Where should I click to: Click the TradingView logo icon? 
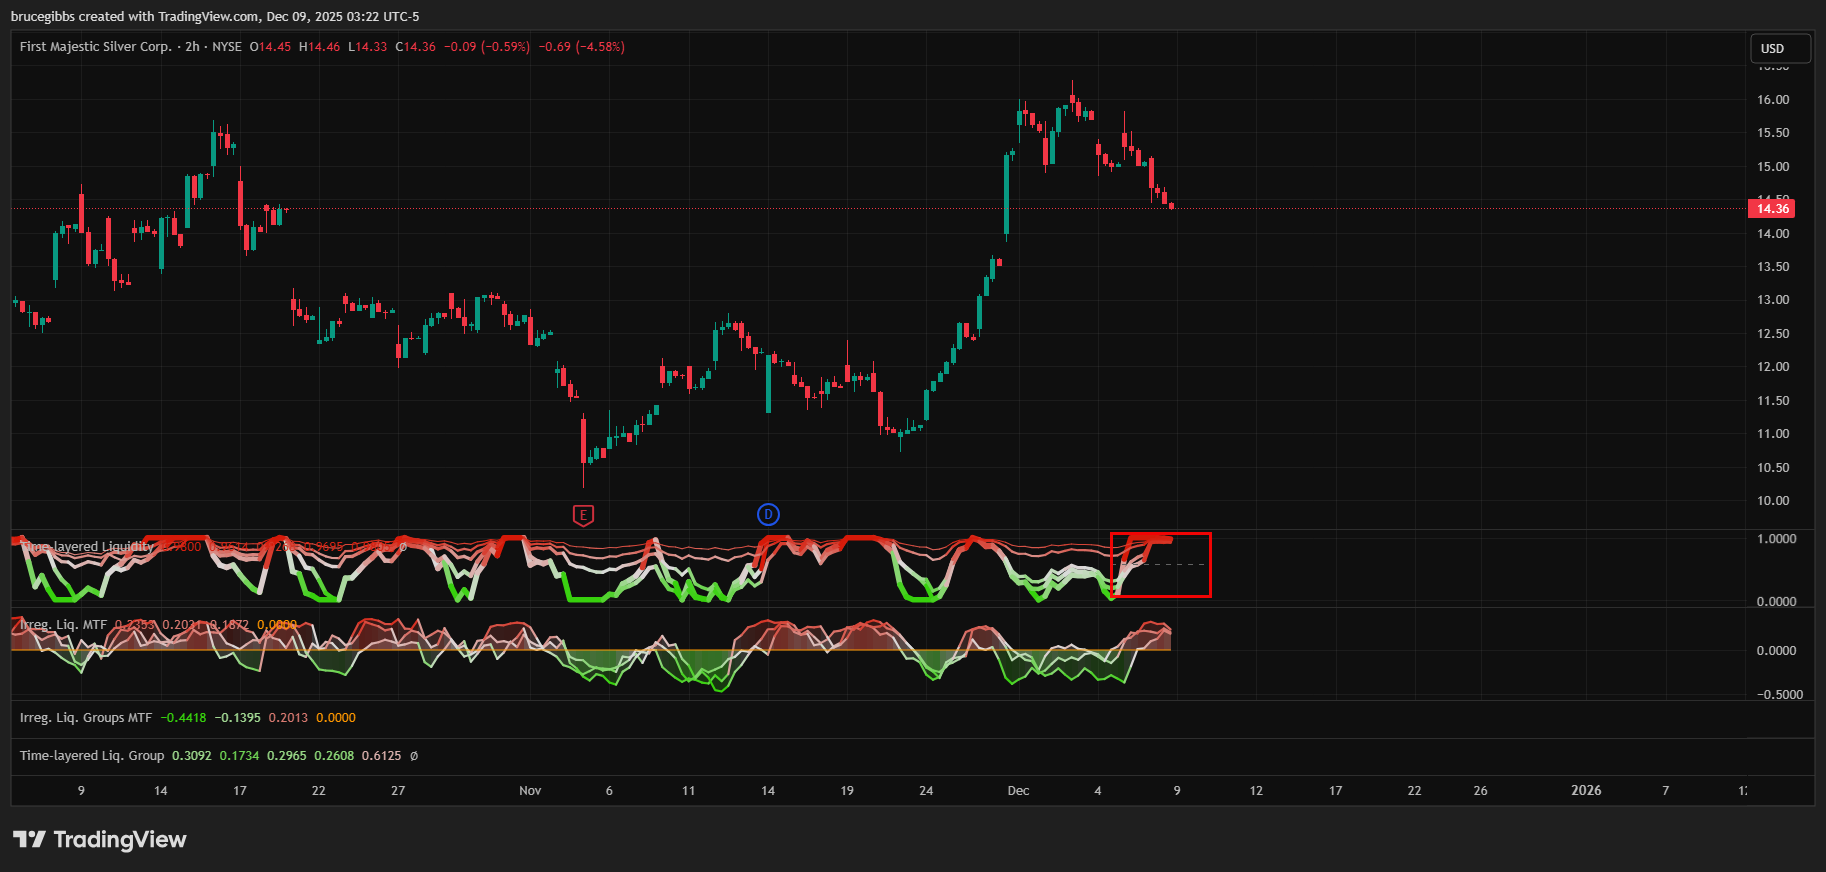[x=29, y=839]
